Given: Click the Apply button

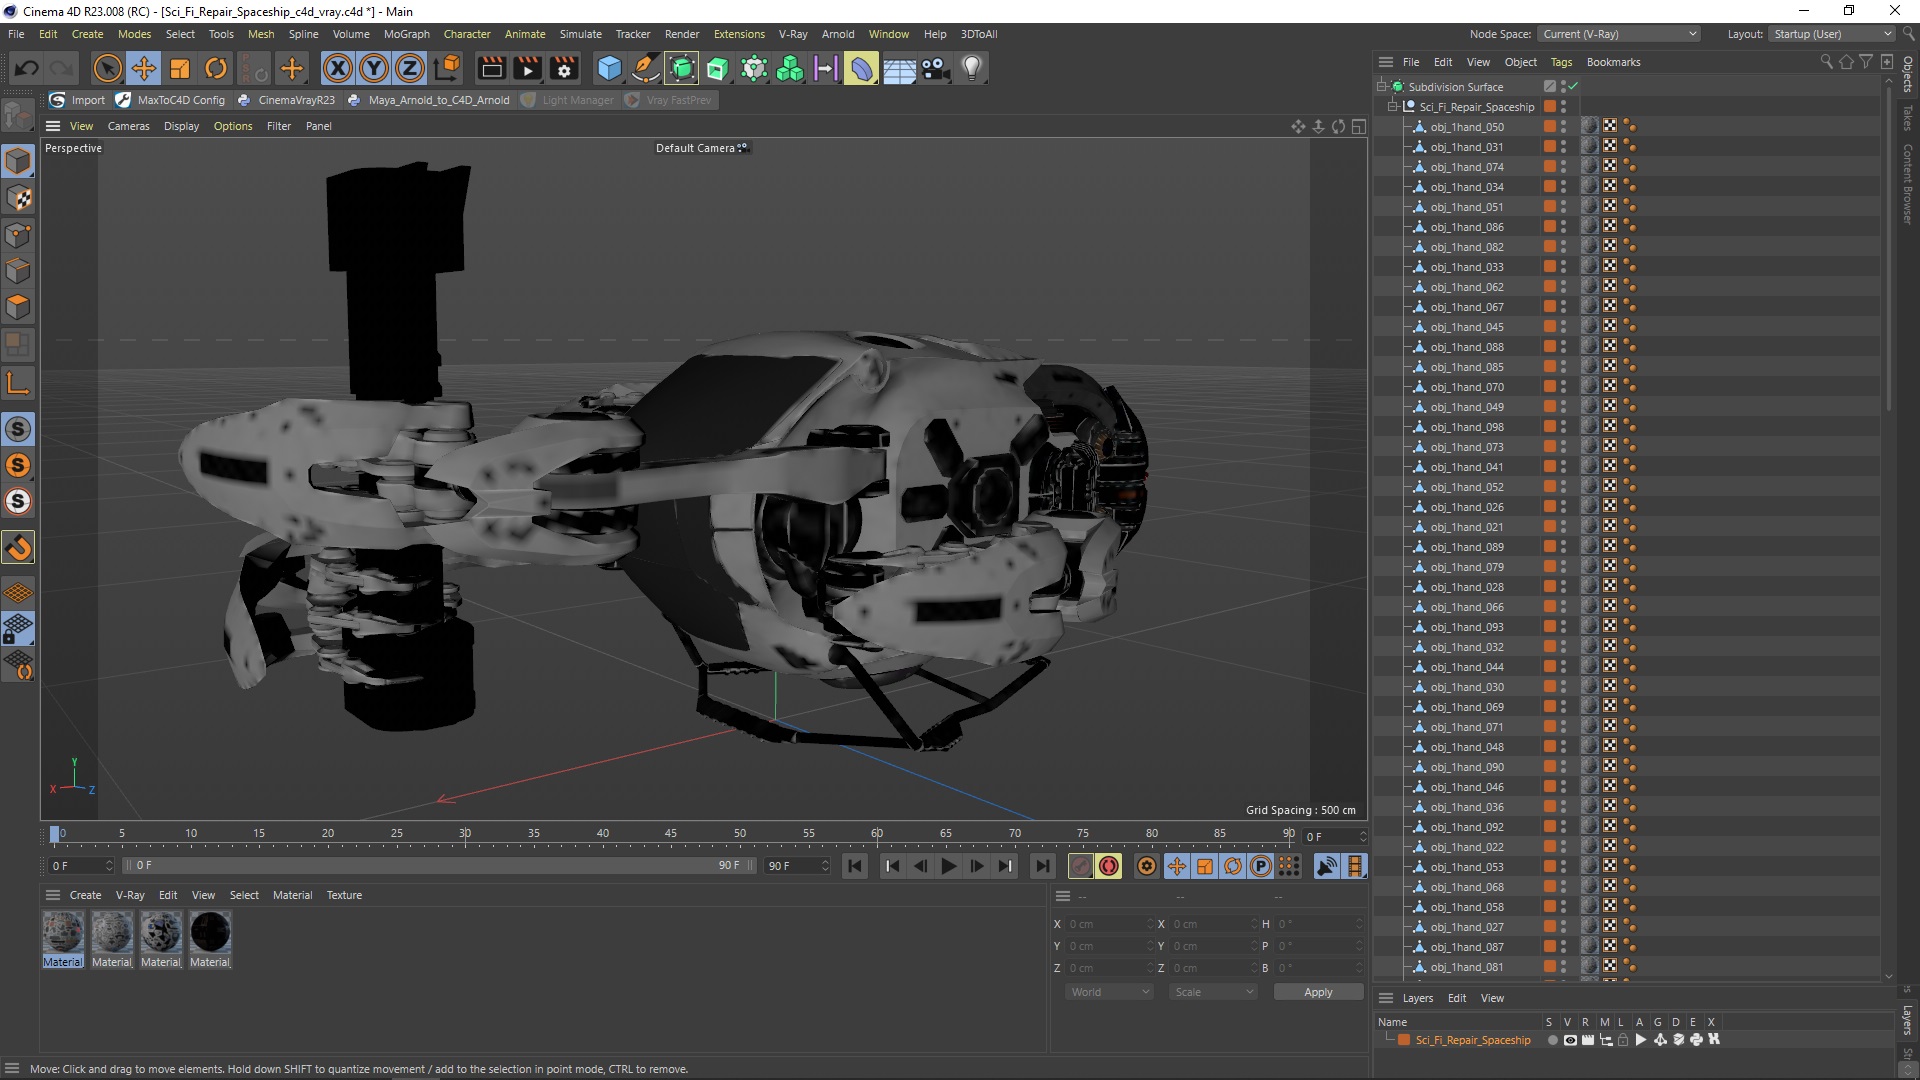Looking at the screenshot, I should pos(1318,992).
